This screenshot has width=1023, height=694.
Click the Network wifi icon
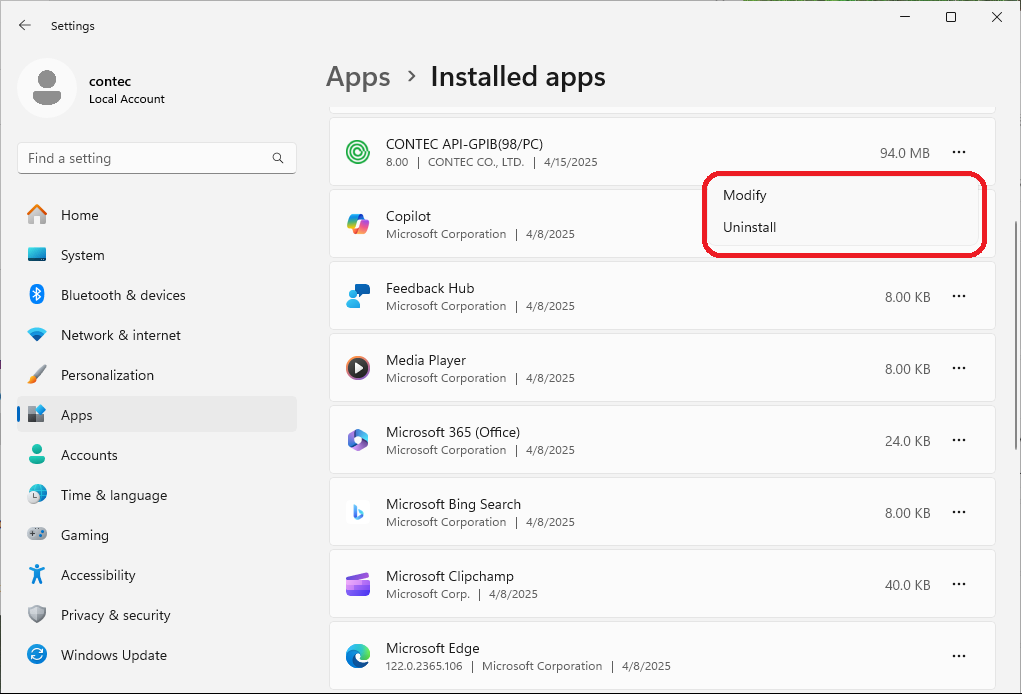(x=37, y=335)
